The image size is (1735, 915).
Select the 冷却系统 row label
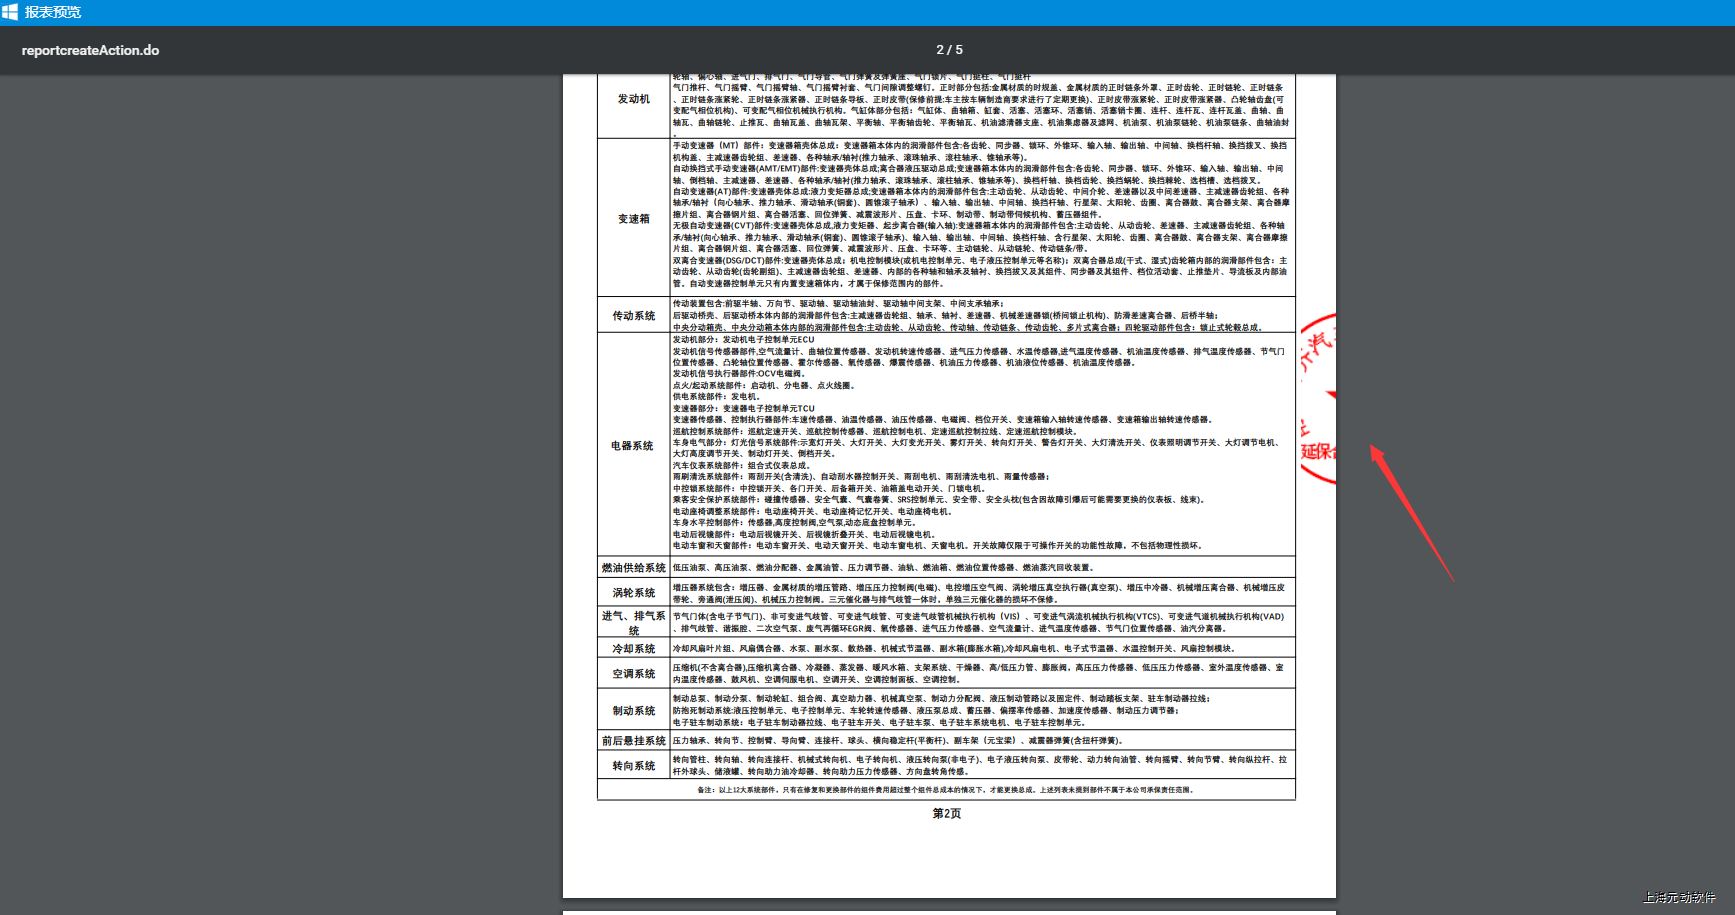(633, 648)
